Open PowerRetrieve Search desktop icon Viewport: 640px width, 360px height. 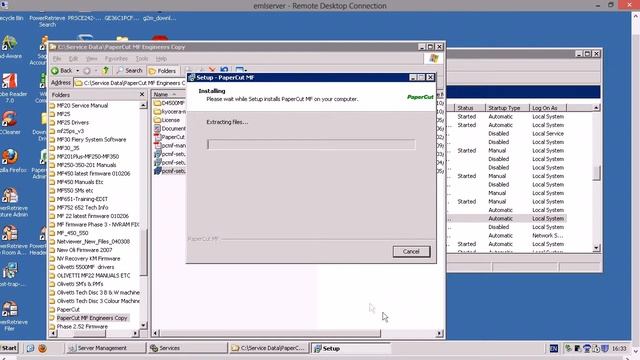tap(47, 21)
